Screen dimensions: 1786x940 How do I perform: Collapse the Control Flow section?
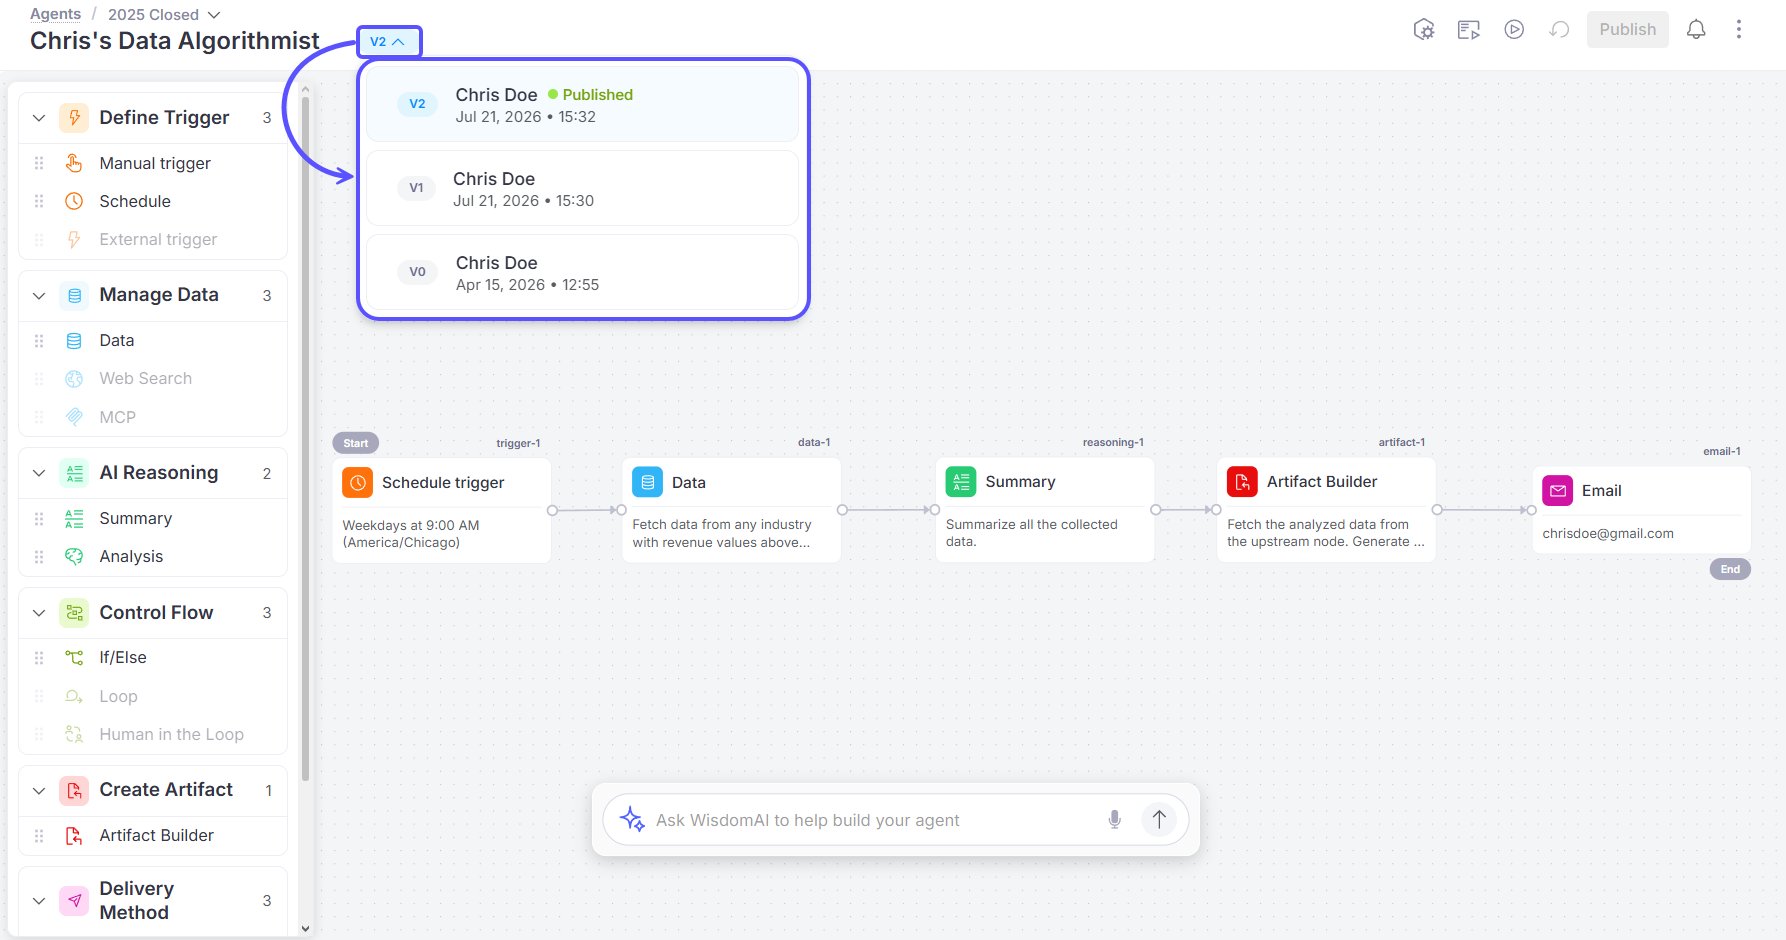[39, 613]
